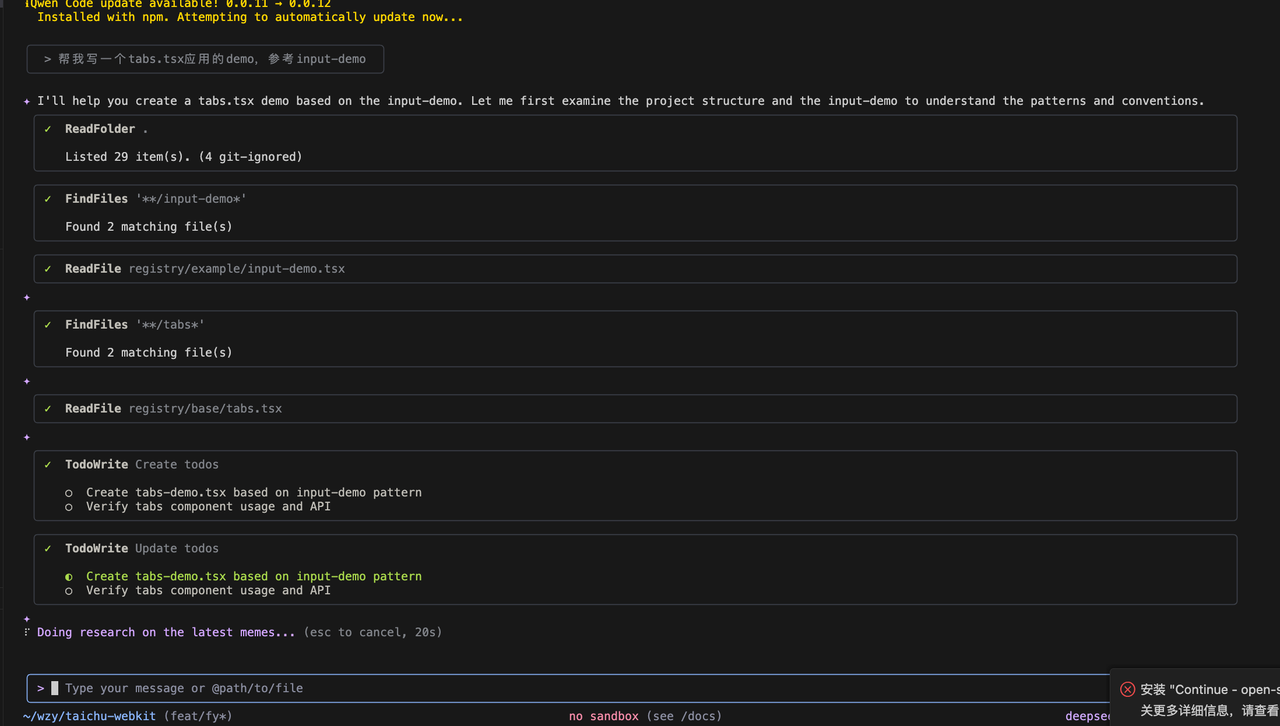Image resolution: width=1280 pixels, height=726 pixels.
Task: Click the "(see /docs)" text in the status bar
Action: (x=684, y=716)
